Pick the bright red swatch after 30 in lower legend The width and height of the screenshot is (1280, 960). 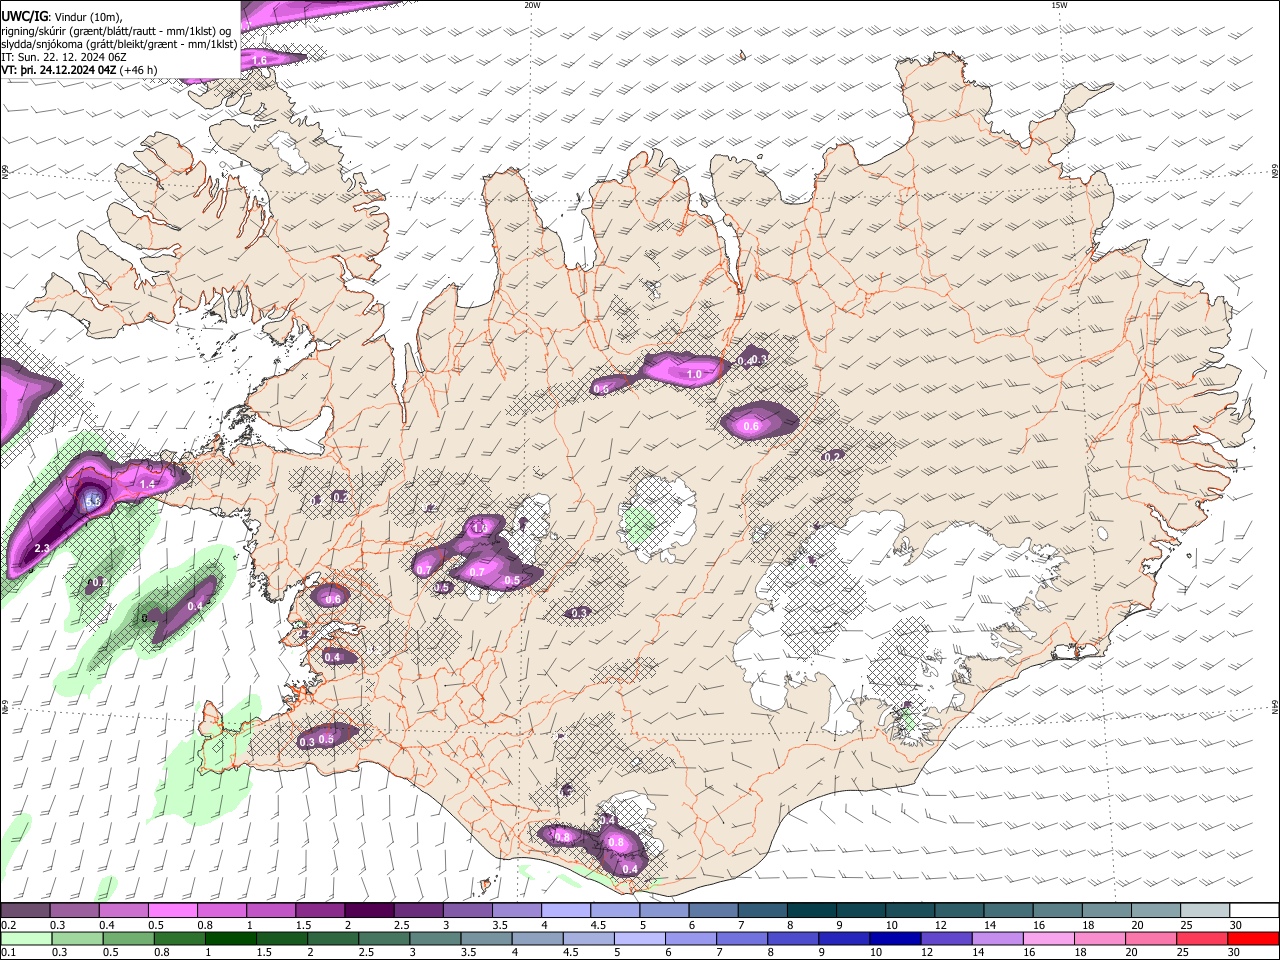click(x=1252, y=939)
